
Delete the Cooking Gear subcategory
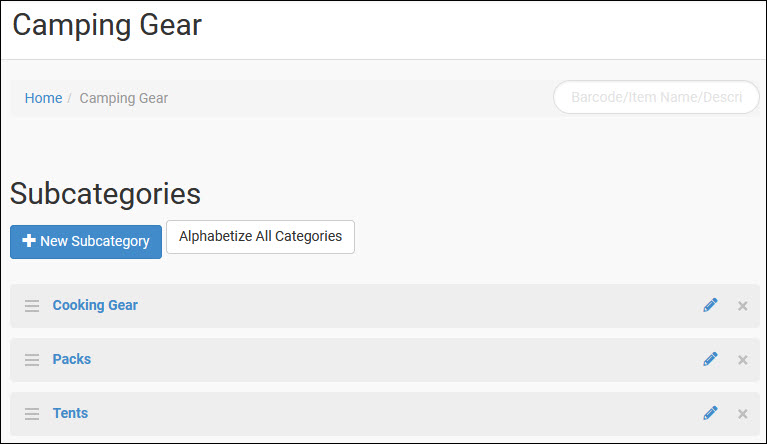pyautogui.click(x=743, y=306)
